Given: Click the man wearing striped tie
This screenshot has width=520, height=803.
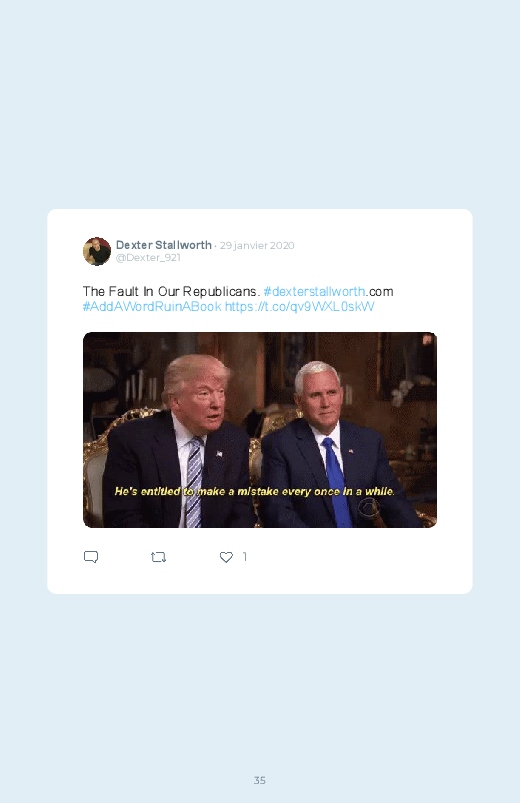Looking at the screenshot, I should (x=184, y=443).
